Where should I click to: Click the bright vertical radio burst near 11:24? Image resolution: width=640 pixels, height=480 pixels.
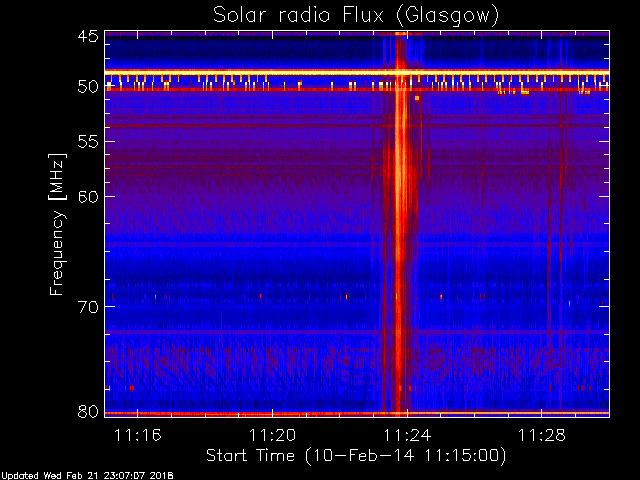pyautogui.click(x=400, y=224)
